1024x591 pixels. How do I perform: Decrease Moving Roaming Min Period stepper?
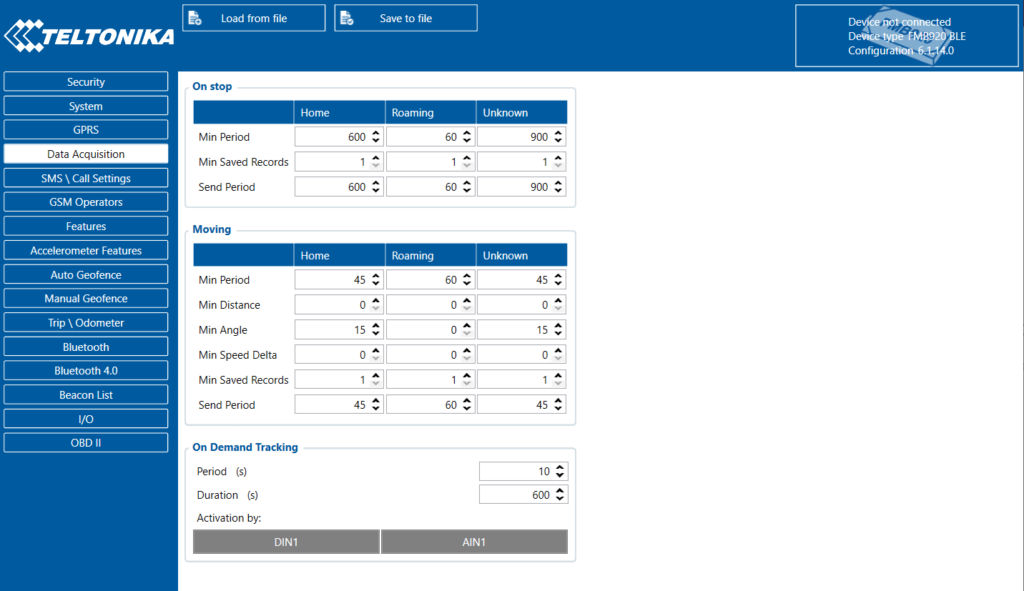click(467, 283)
